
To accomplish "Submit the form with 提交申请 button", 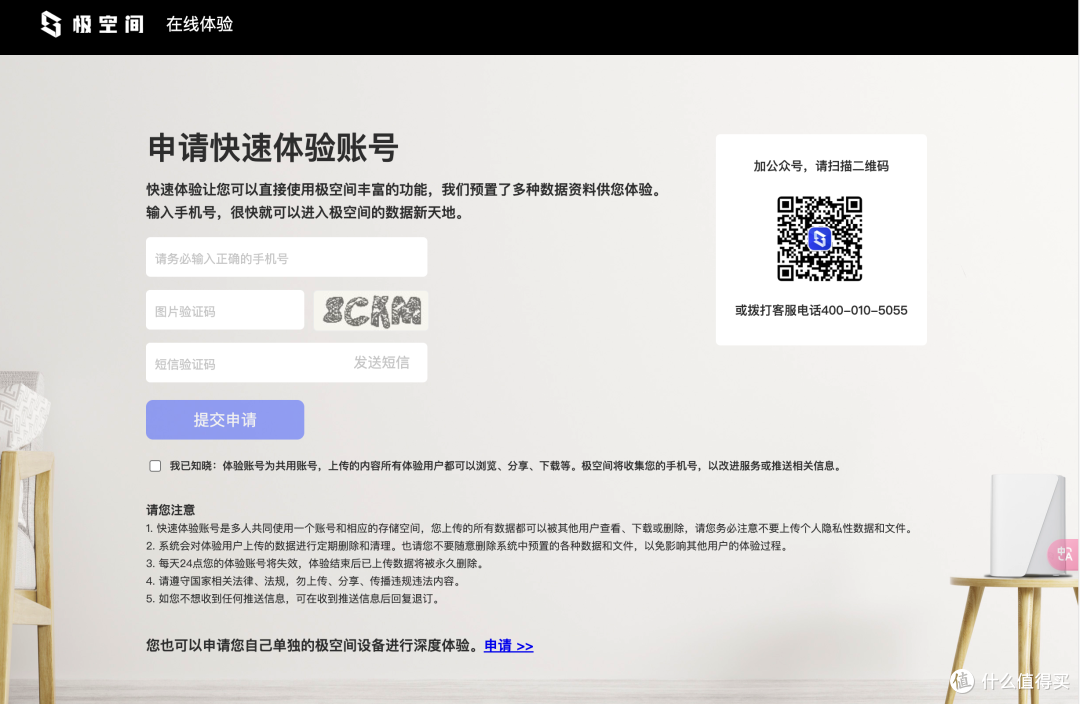I will click(x=225, y=420).
